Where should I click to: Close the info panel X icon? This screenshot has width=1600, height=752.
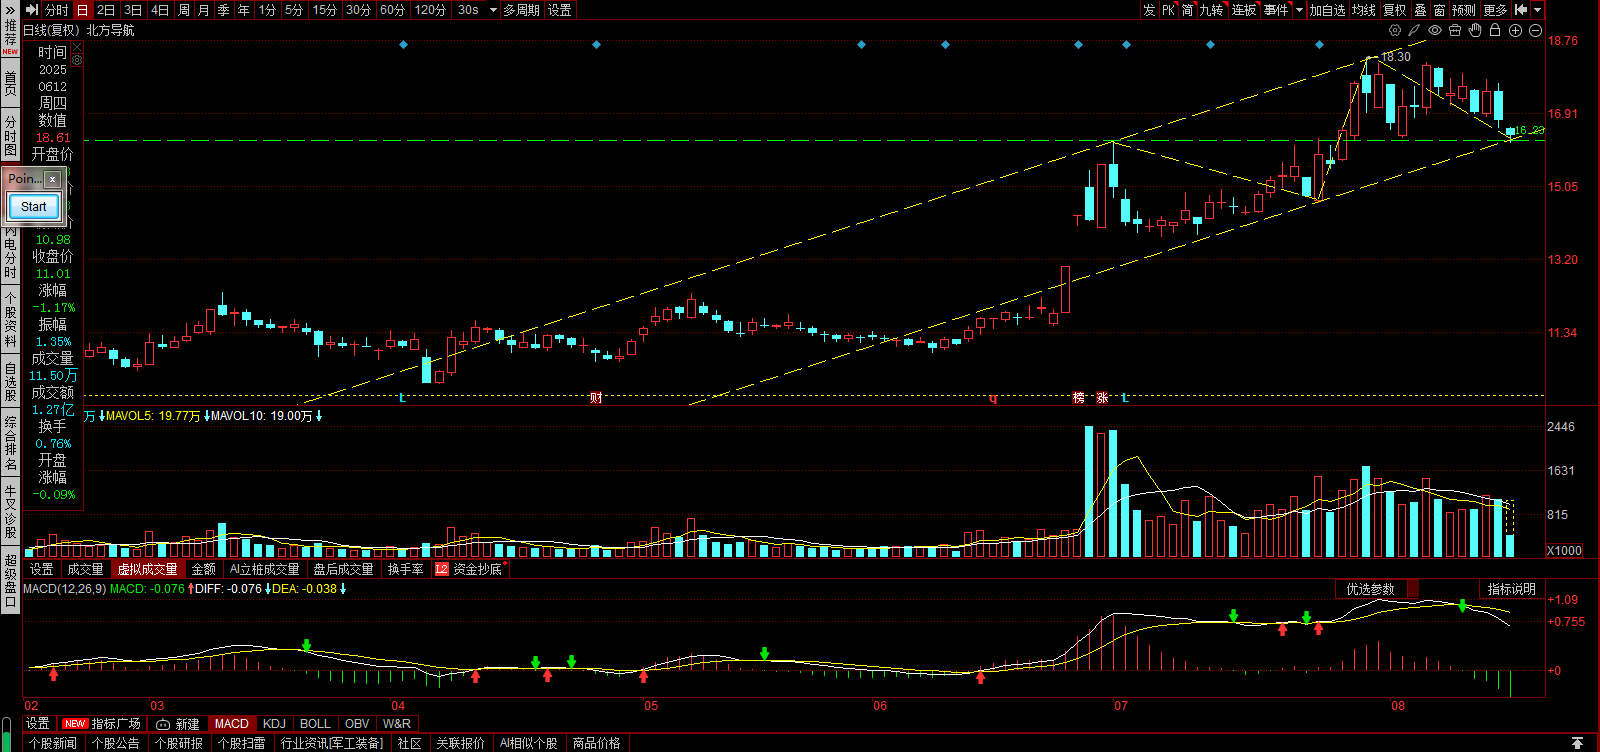tap(76, 46)
